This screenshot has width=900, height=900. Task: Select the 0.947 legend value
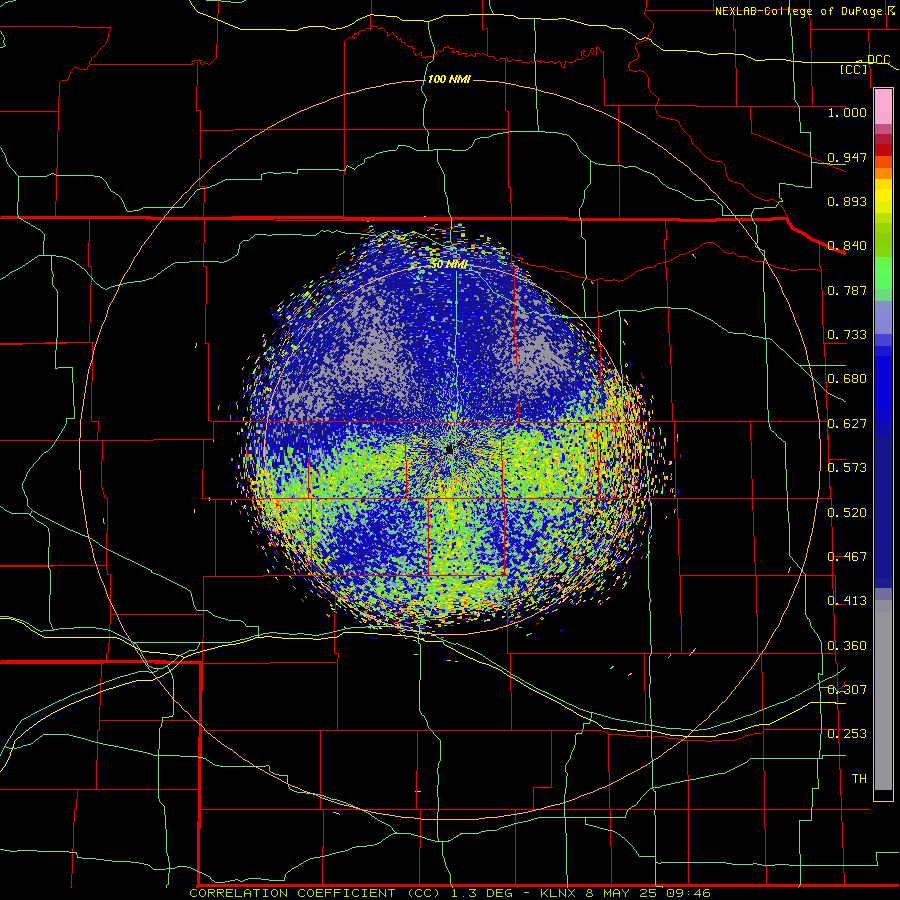click(x=847, y=157)
